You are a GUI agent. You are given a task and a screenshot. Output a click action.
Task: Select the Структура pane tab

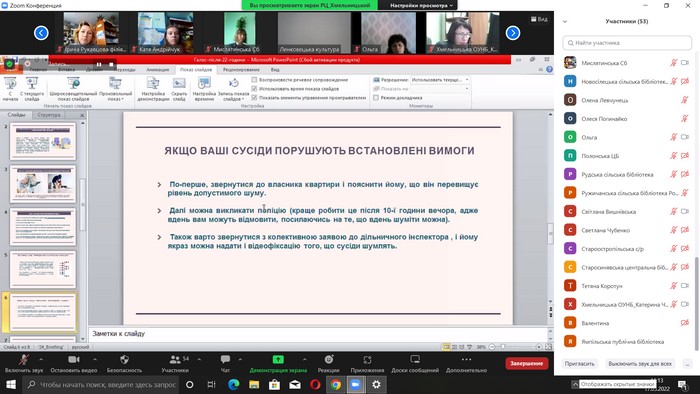point(49,115)
